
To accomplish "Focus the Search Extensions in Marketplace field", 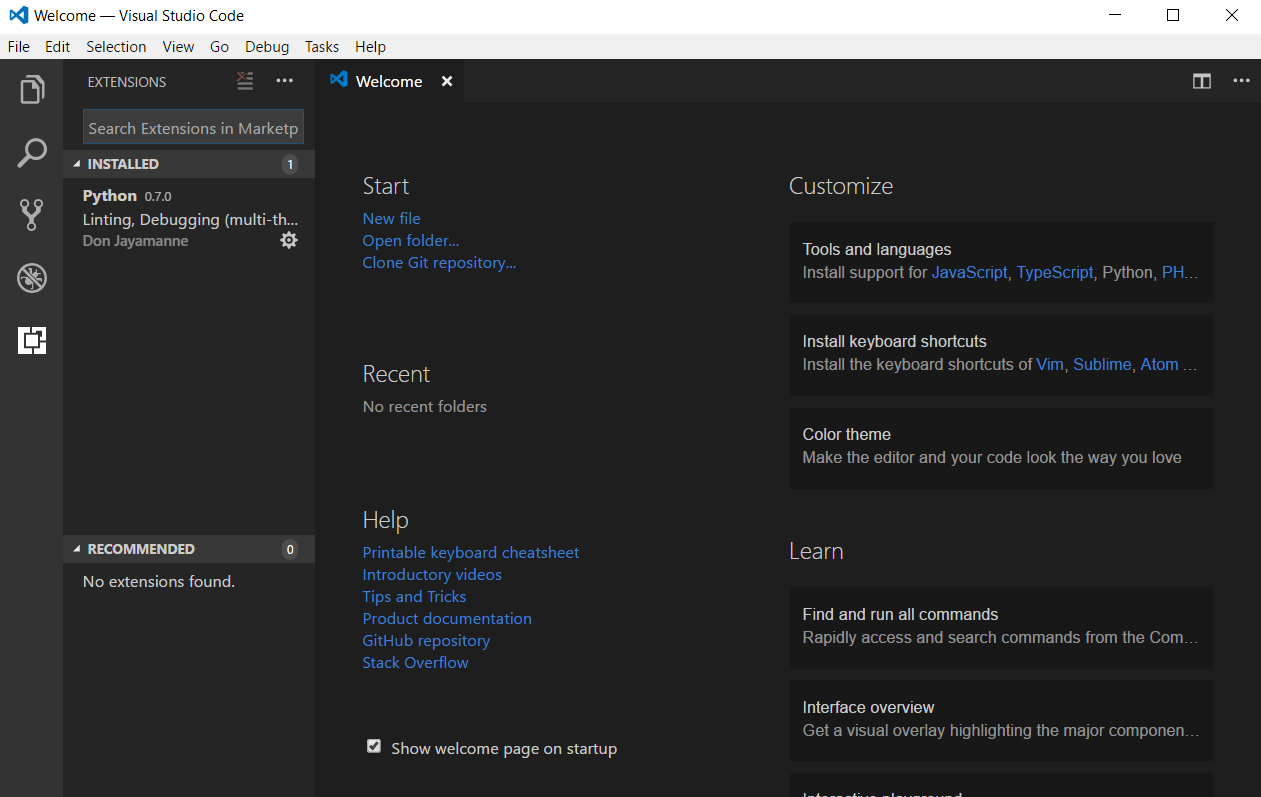I will (193, 128).
